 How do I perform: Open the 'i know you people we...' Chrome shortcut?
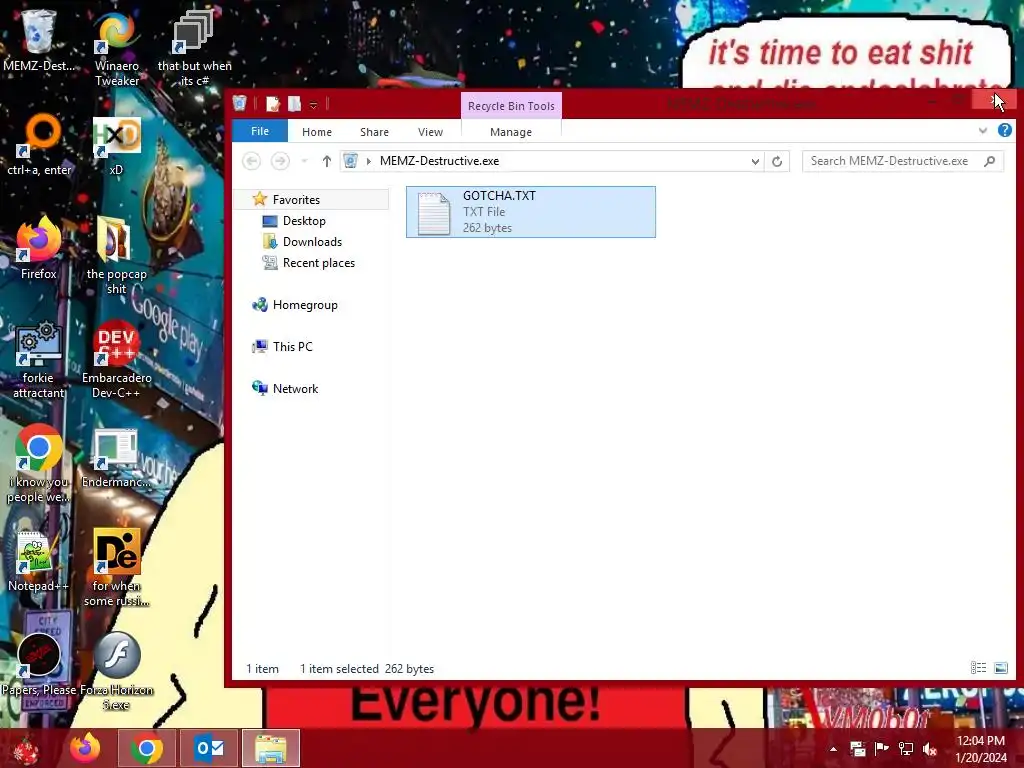coord(39,464)
